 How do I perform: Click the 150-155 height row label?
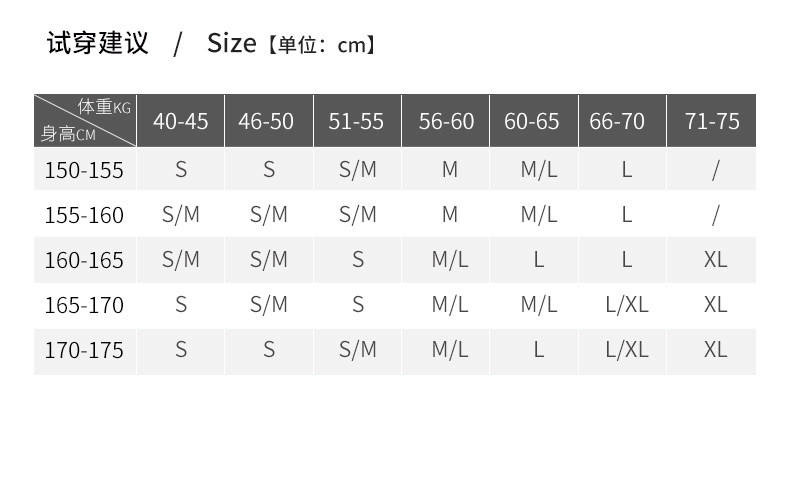coord(84,170)
